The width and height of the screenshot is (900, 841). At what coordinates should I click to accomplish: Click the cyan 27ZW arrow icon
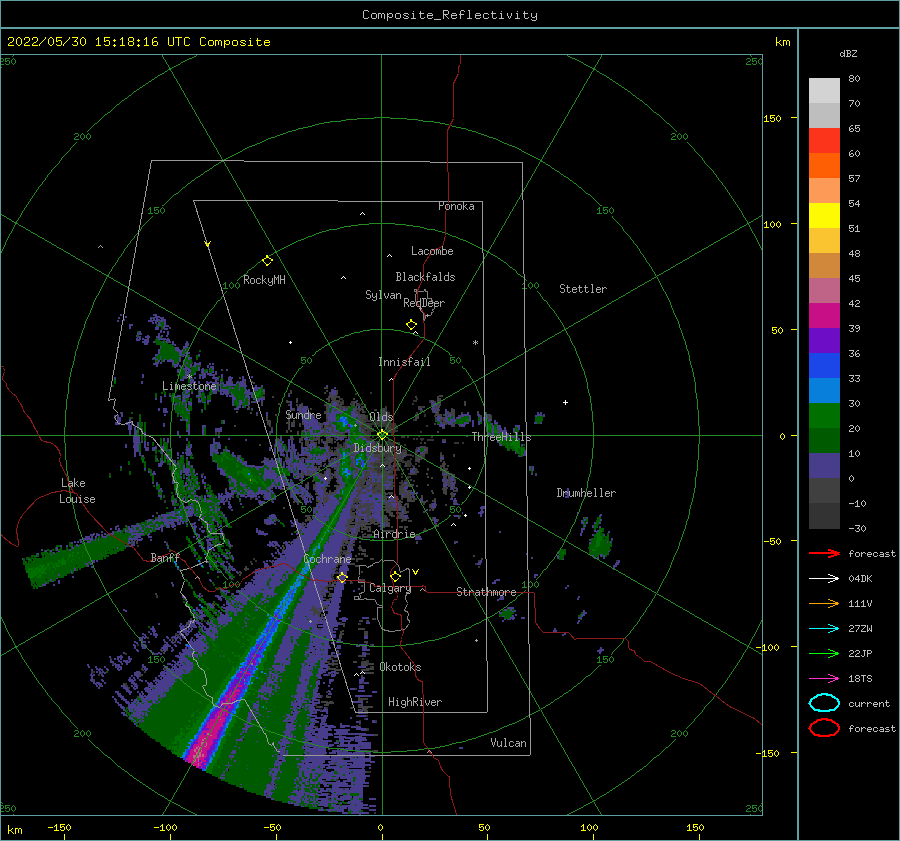pyautogui.click(x=824, y=629)
